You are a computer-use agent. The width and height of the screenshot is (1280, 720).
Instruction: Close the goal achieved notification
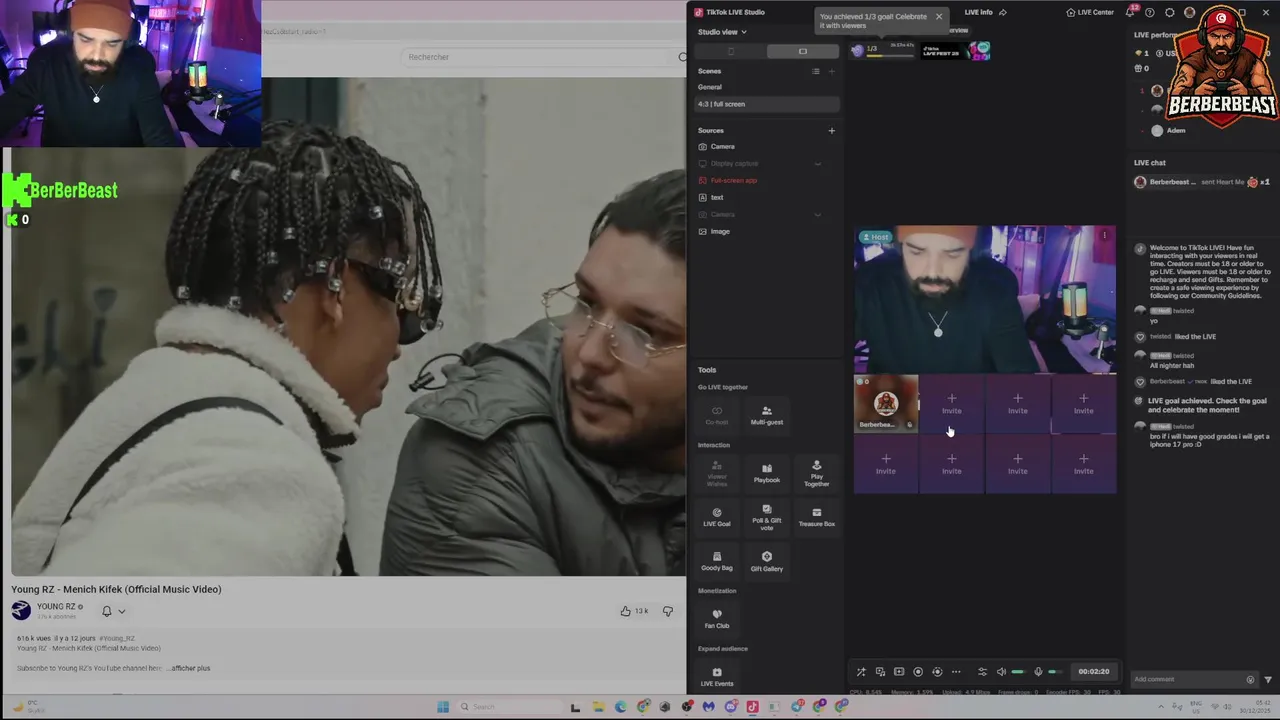(938, 17)
